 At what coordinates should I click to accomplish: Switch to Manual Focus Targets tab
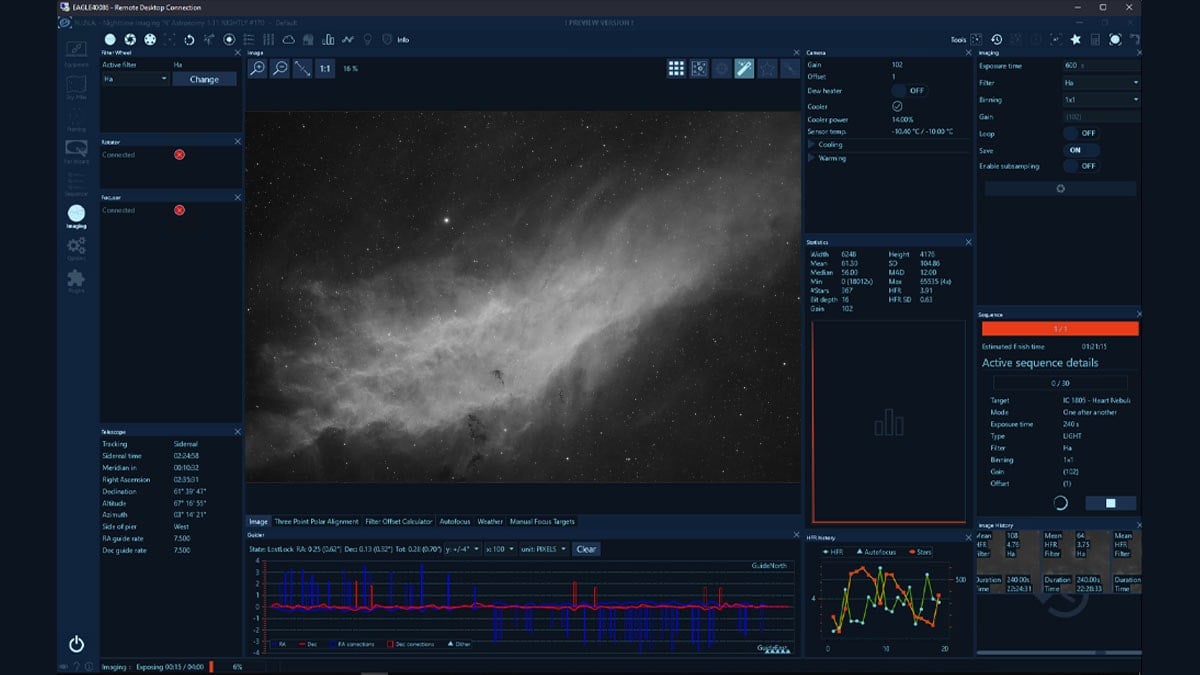pyautogui.click(x=542, y=521)
